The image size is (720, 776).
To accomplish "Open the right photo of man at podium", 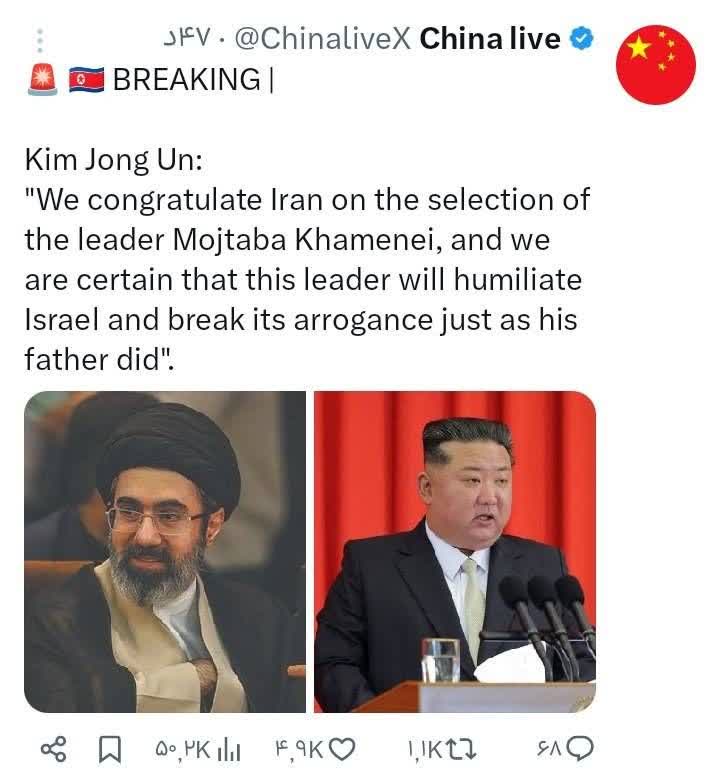I will tap(455, 552).
